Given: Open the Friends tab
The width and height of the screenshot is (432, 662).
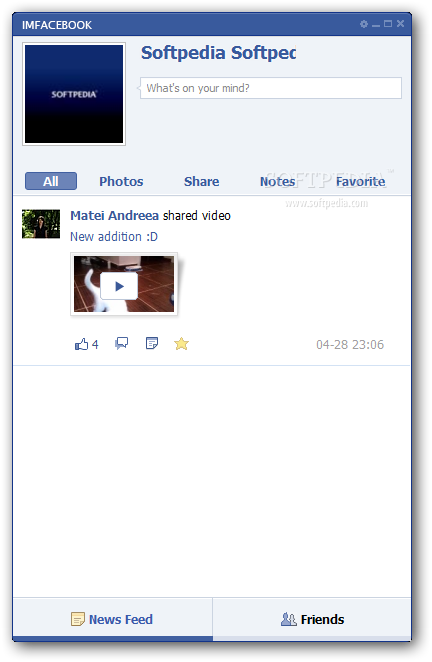Looking at the screenshot, I should [x=312, y=619].
